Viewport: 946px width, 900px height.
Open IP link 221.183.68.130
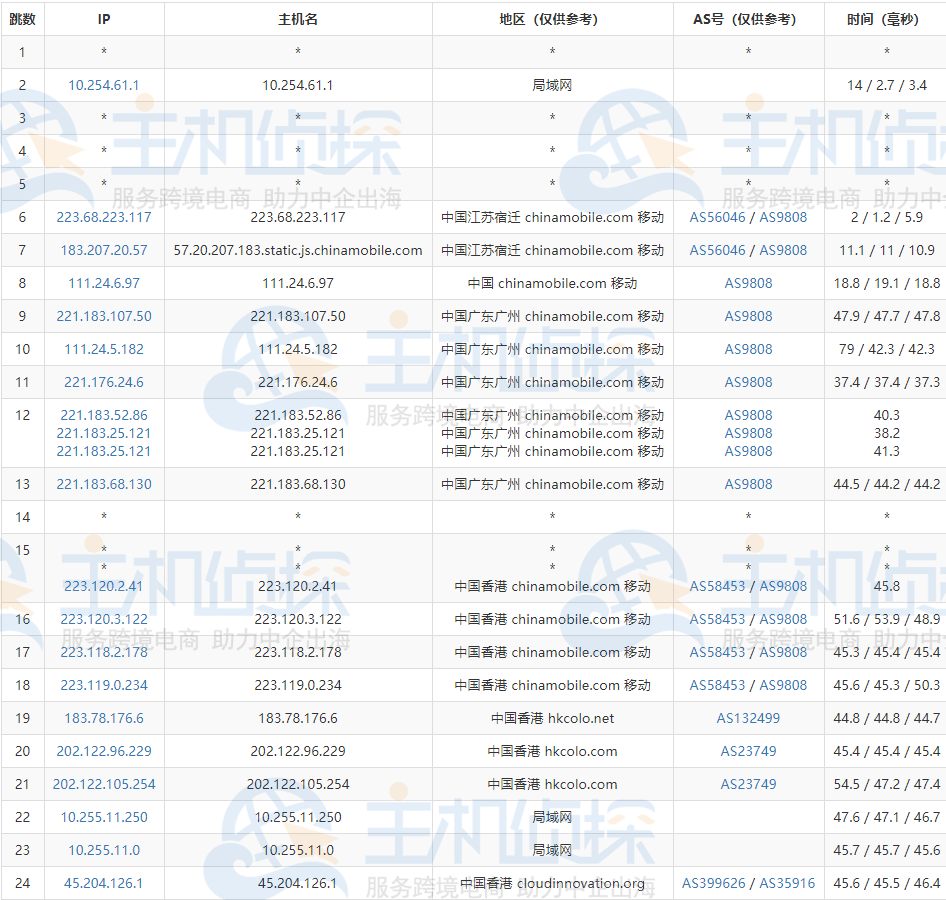click(104, 484)
